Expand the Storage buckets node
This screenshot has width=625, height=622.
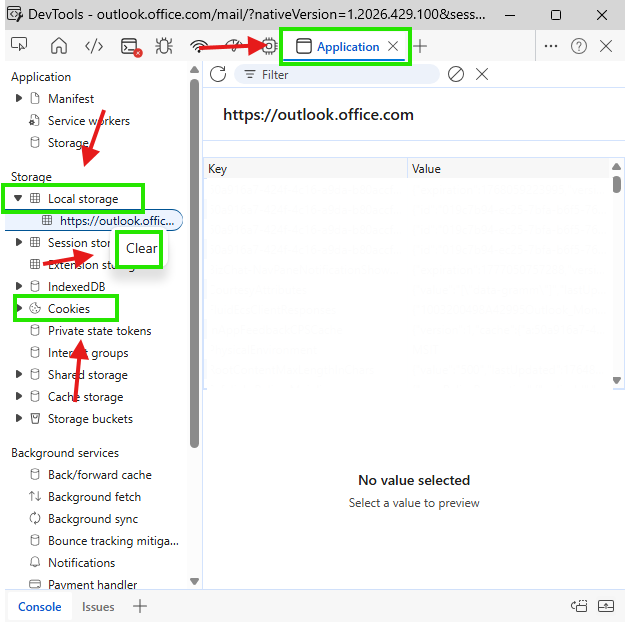(x=18, y=418)
